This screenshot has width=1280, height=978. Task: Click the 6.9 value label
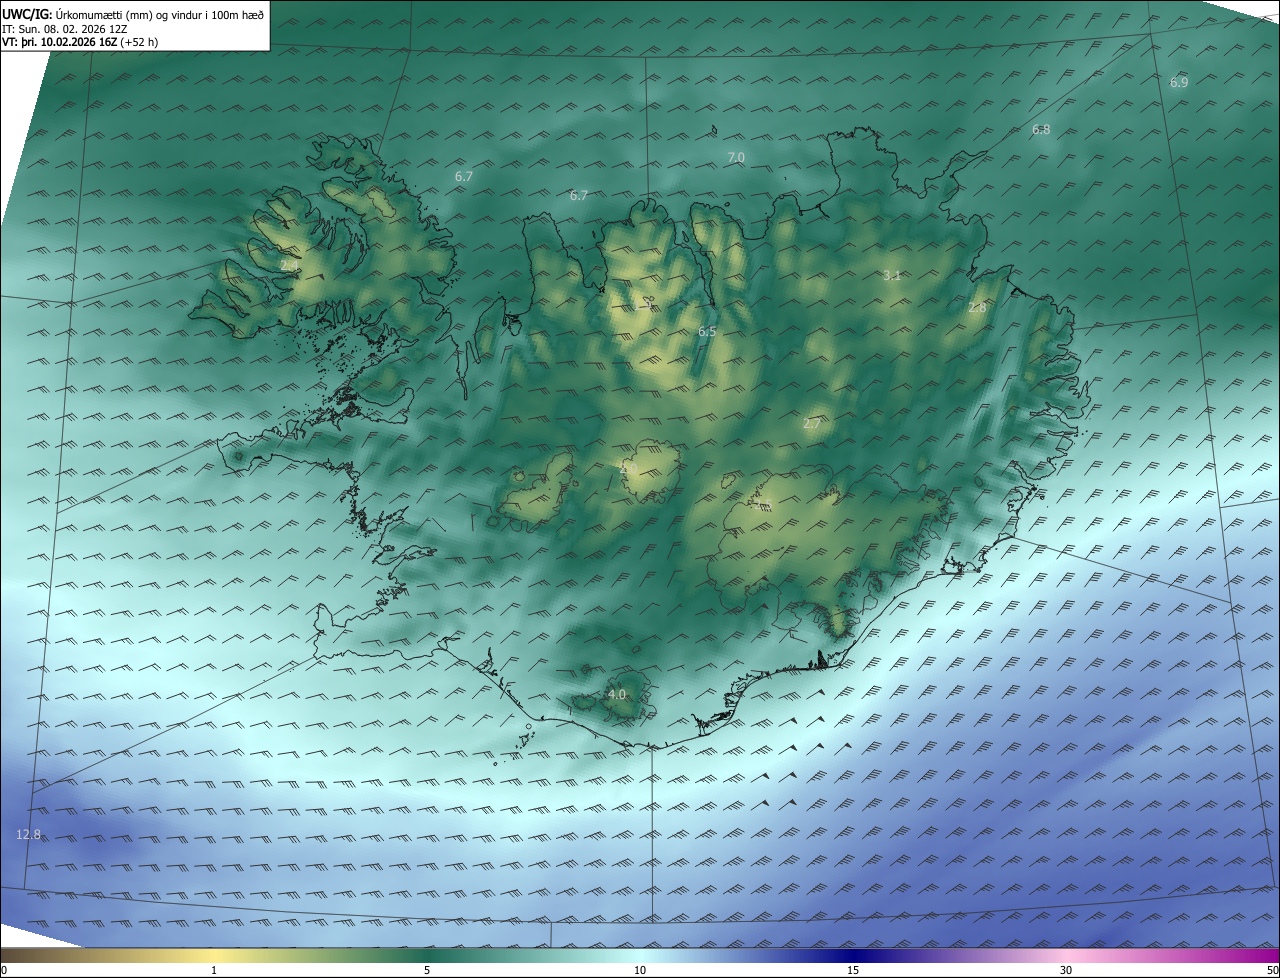[1179, 82]
